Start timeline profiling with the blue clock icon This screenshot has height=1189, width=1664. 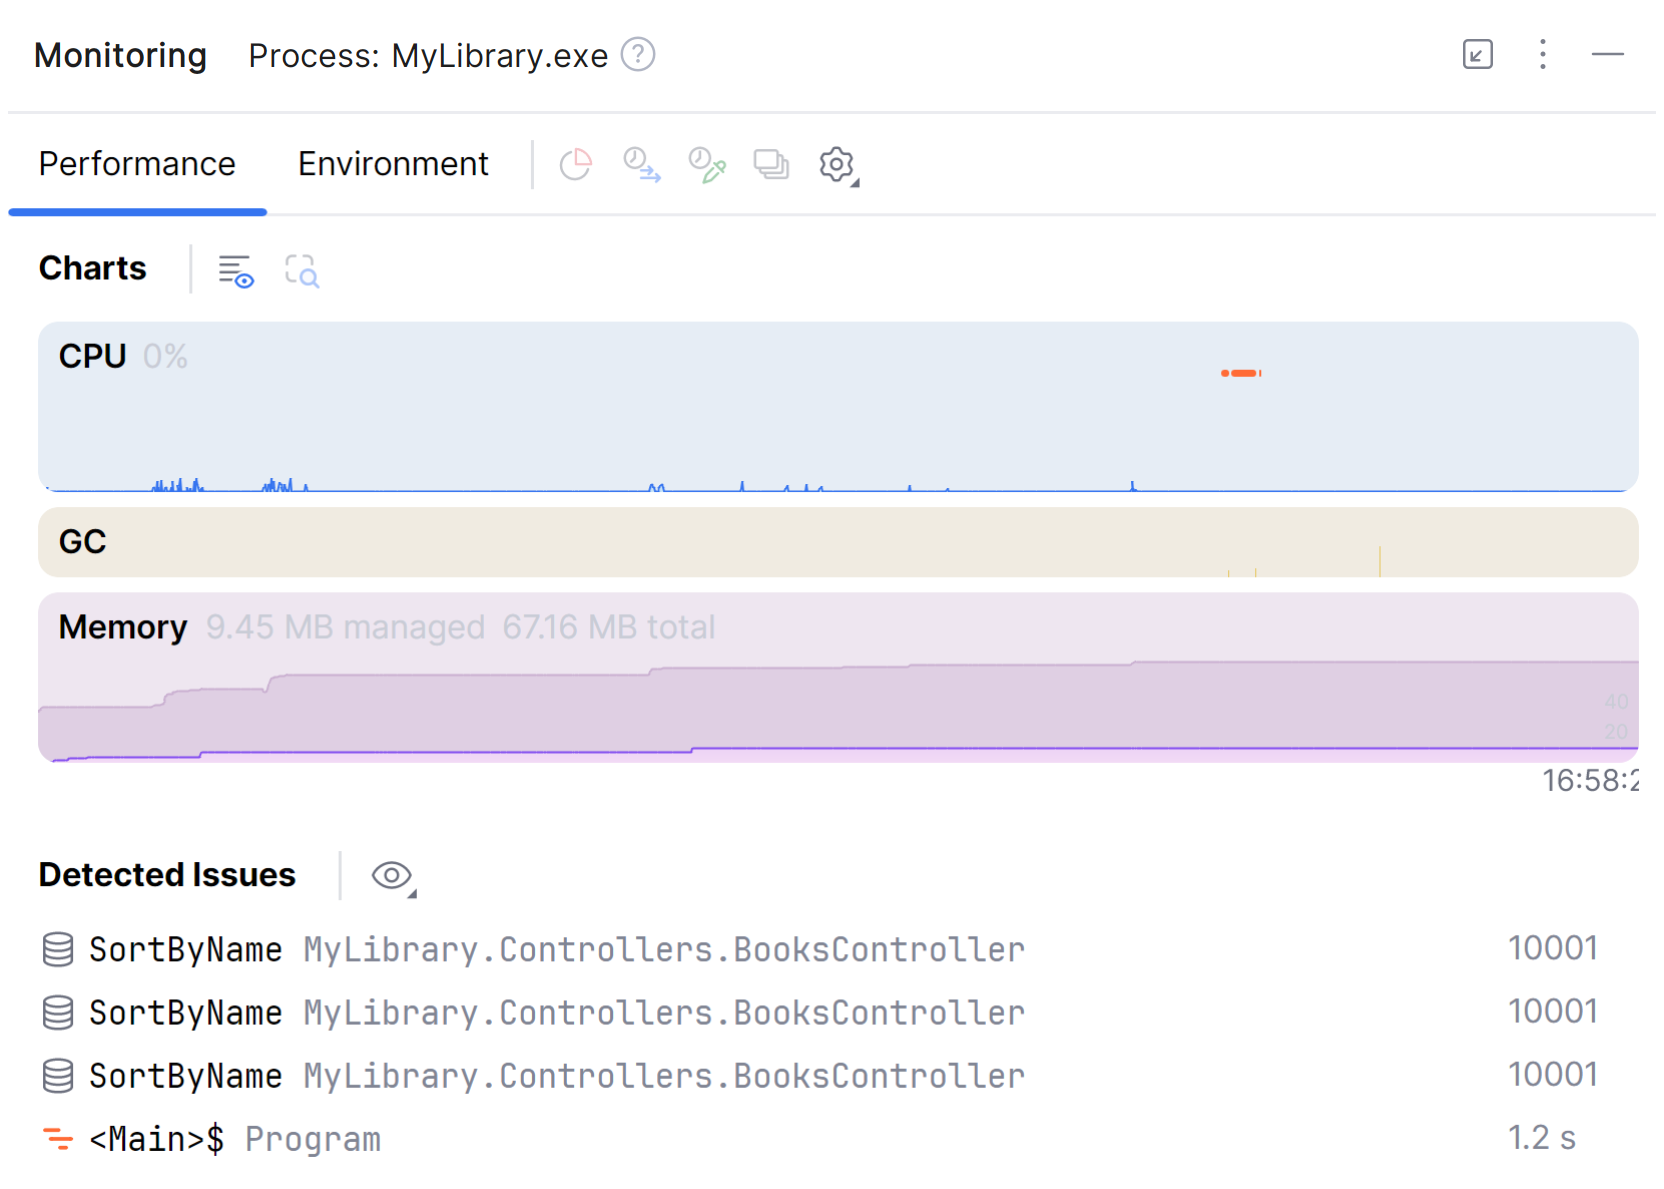click(x=640, y=165)
